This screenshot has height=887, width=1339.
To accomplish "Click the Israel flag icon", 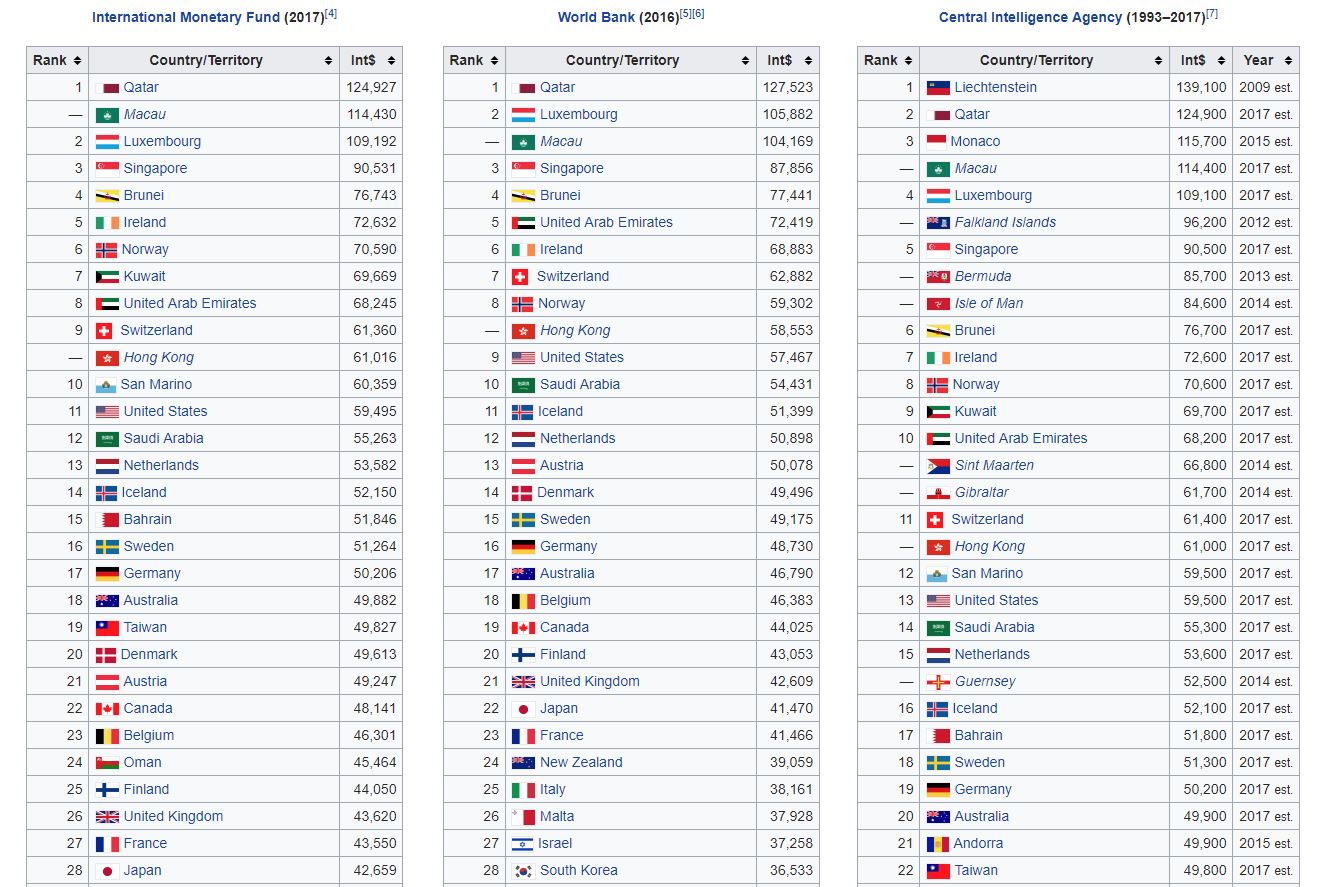I will pyautogui.click(x=522, y=844).
